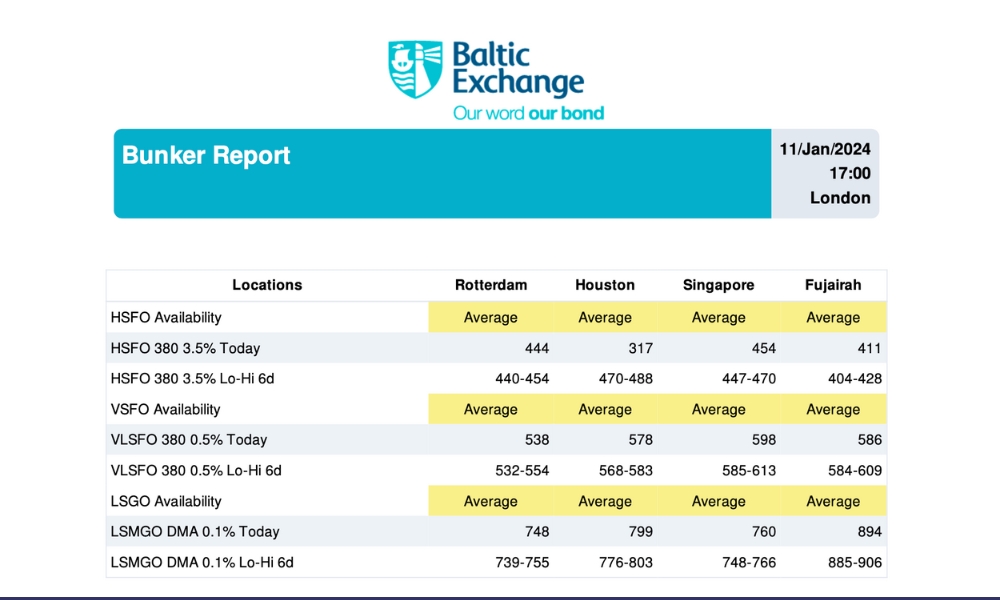Click Rotterdam LSMGO Lo-Hi range 739-755
This screenshot has width=1000, height=600.
click(x=522, y=563)
